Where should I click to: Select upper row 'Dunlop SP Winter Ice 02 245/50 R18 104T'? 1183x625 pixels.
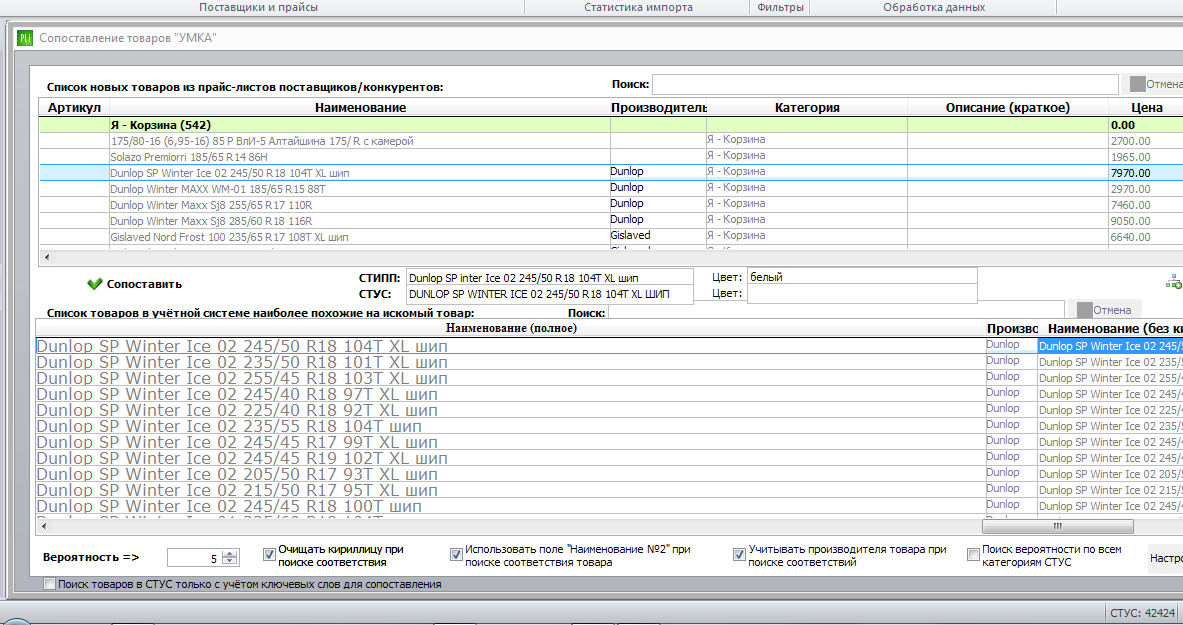[611, 173]
